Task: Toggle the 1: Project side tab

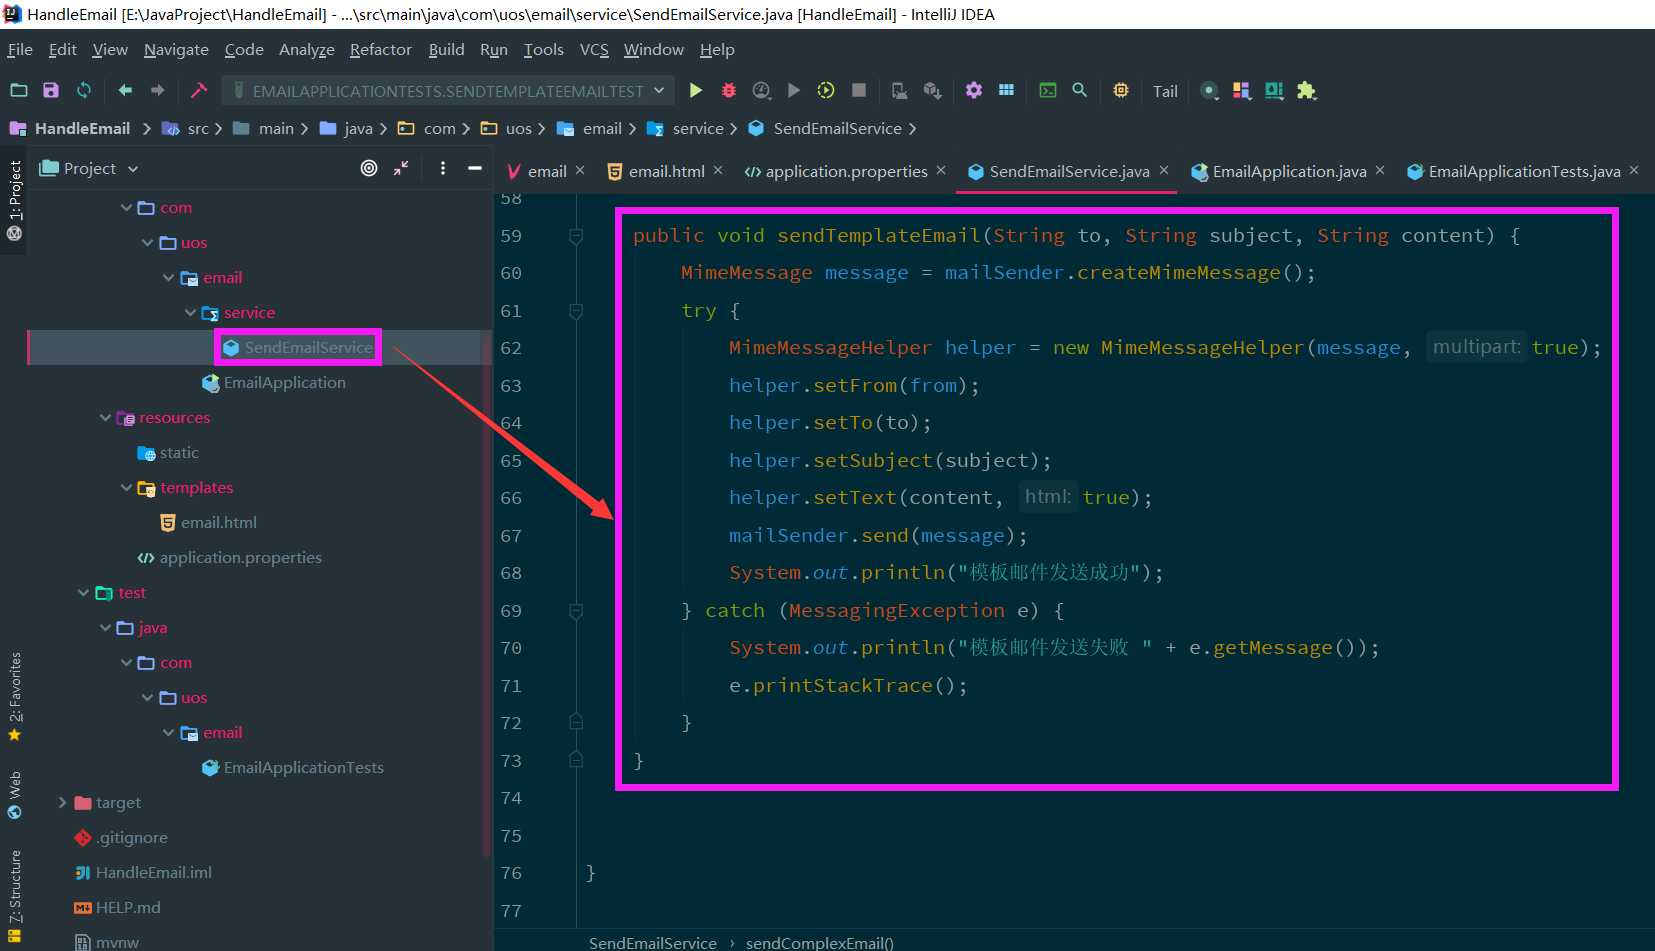Action: click(x=14, y=200)
